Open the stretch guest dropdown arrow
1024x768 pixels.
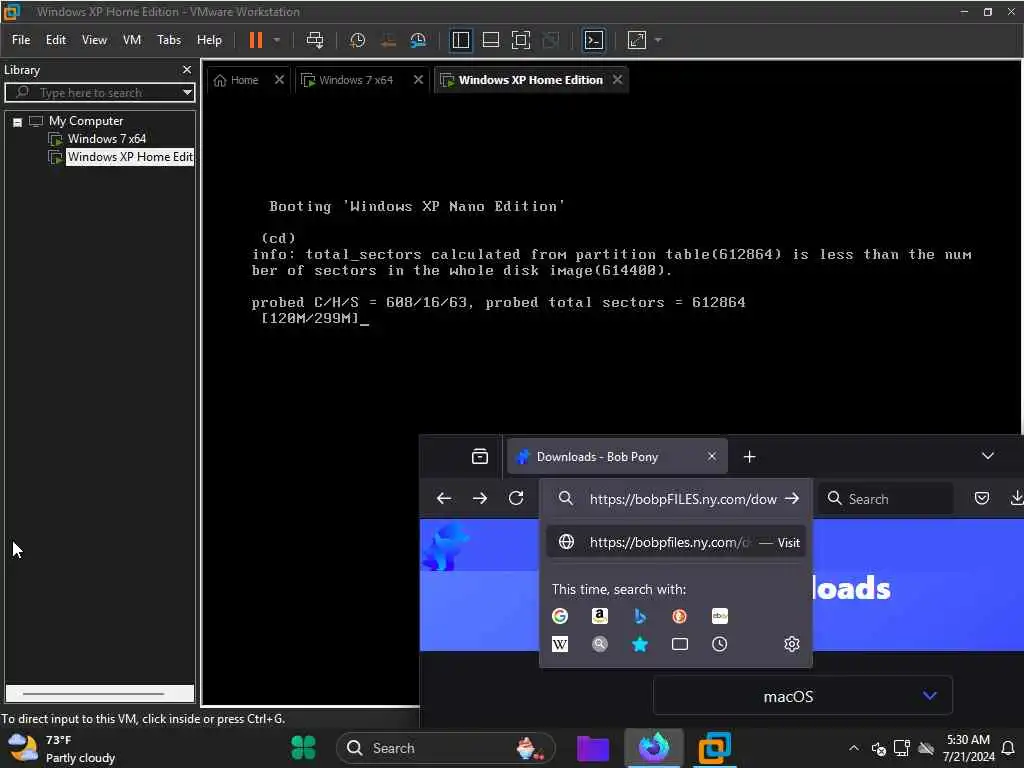coord(658,40)
